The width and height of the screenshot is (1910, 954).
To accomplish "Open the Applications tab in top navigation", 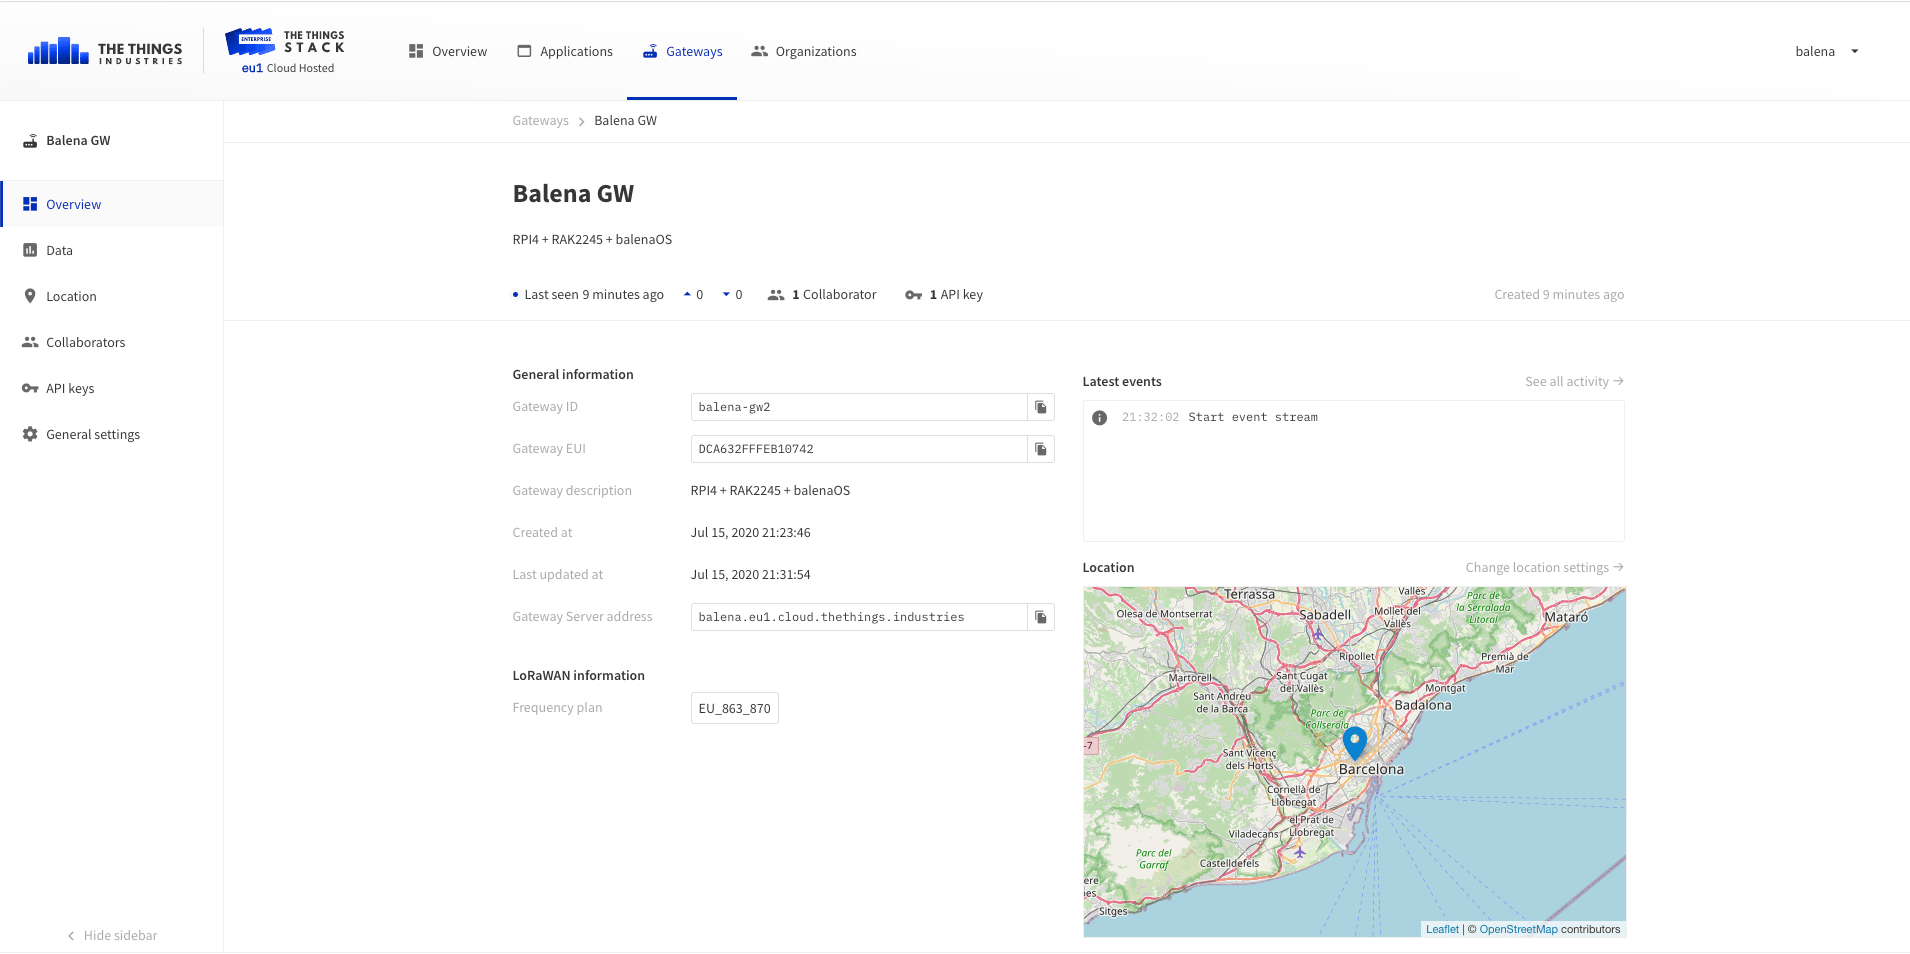I will tap(565, 52).
